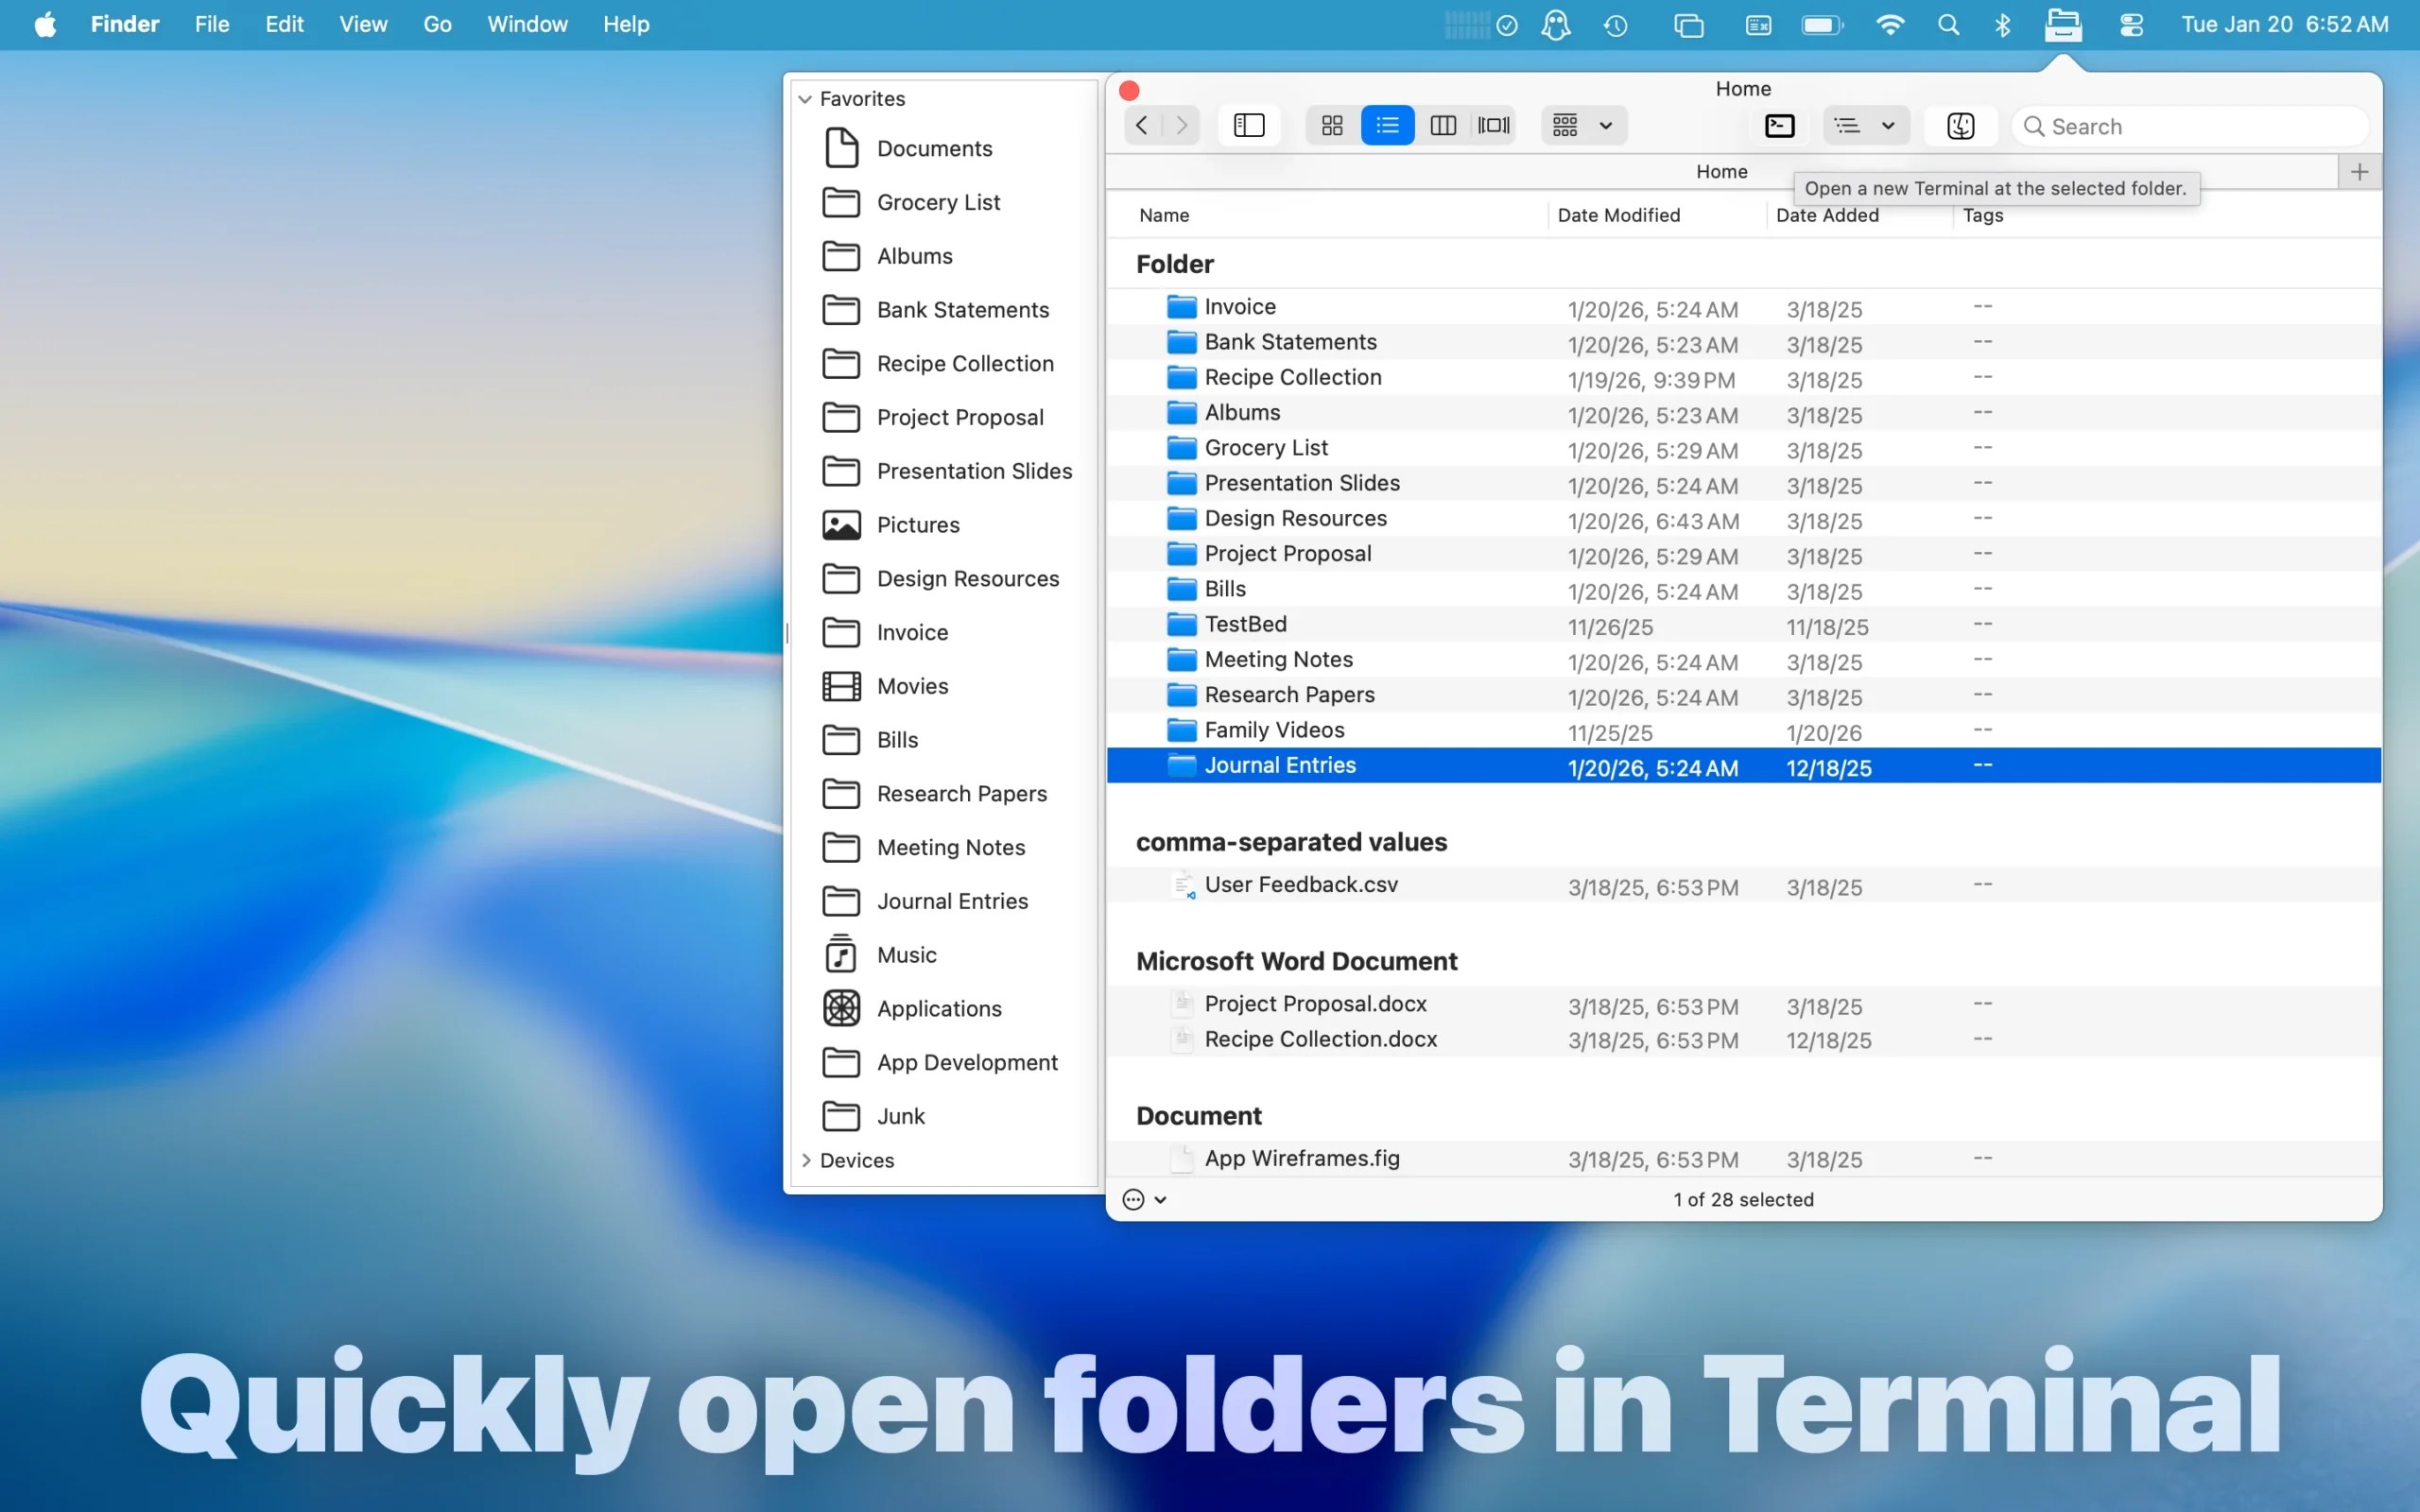Viewport: 2420px width, 1512px height.
Task: Click the Open Terminal toolbar icon
Action: pos(1779,126)
